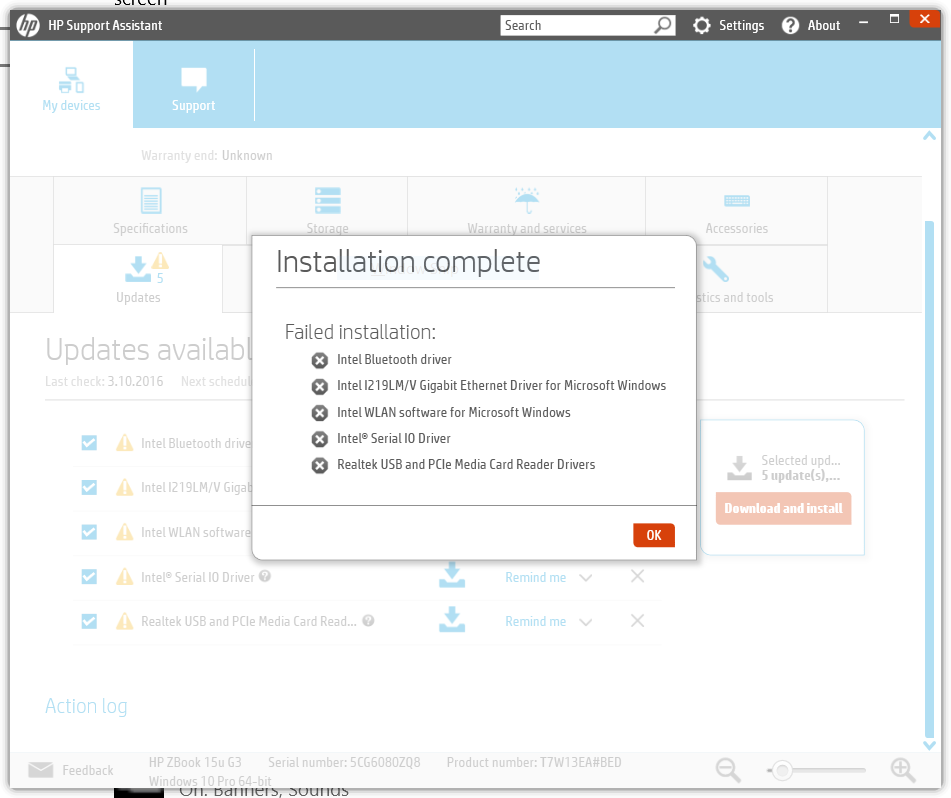This screenshot has height=798, width=951.
Task: Click Remind me for Realtek Card Reader
Action: [x=536, y=622]
